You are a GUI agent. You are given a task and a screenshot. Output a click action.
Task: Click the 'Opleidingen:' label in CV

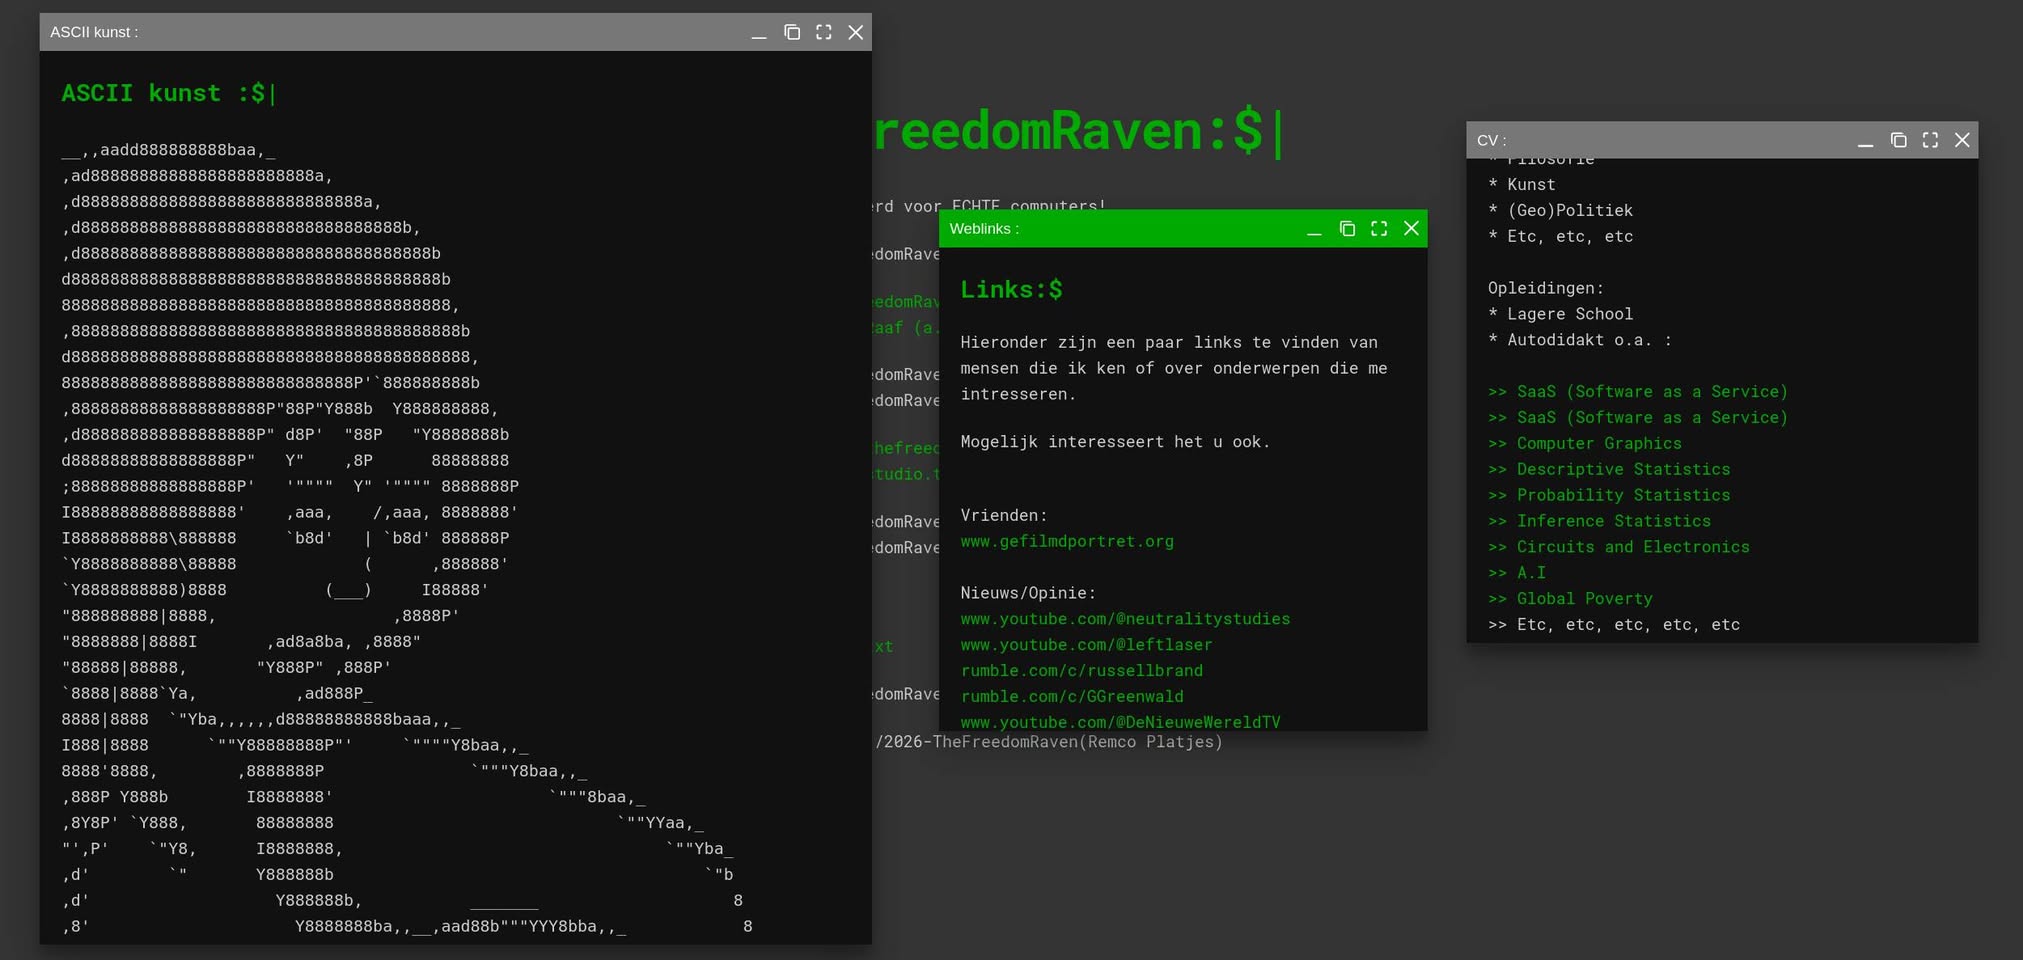point(1546,289)
